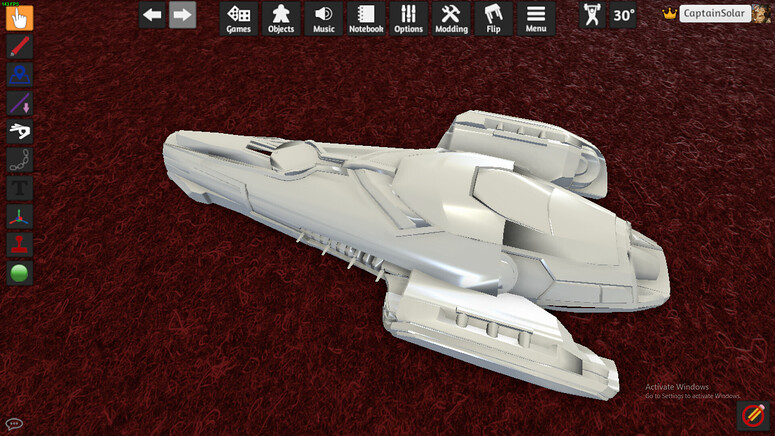Open the Music player panel

323,19
